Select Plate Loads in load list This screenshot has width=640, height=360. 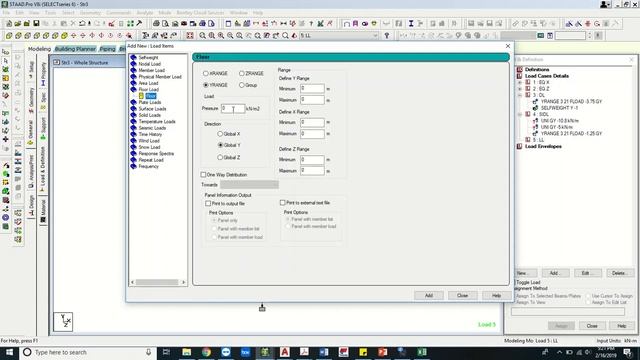[150, 102]
